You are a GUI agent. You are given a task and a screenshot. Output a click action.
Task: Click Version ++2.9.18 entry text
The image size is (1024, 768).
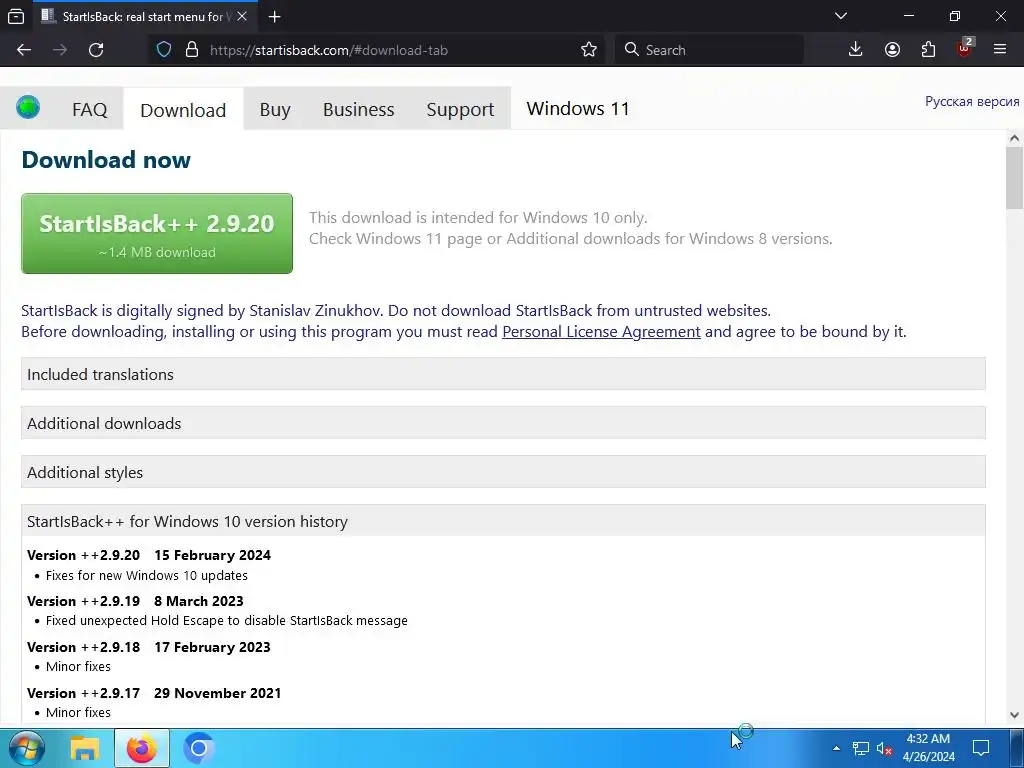pyautogui.click(x=149, y=647)
